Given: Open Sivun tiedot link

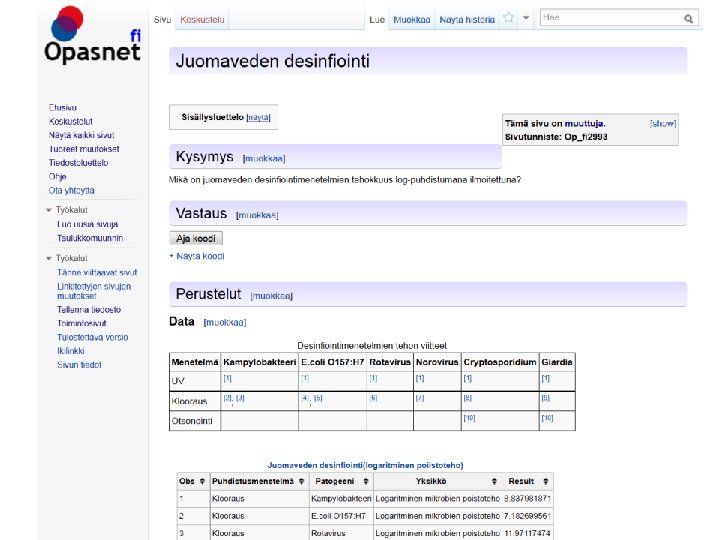Looking at the screenshot, I should [79, 365].
